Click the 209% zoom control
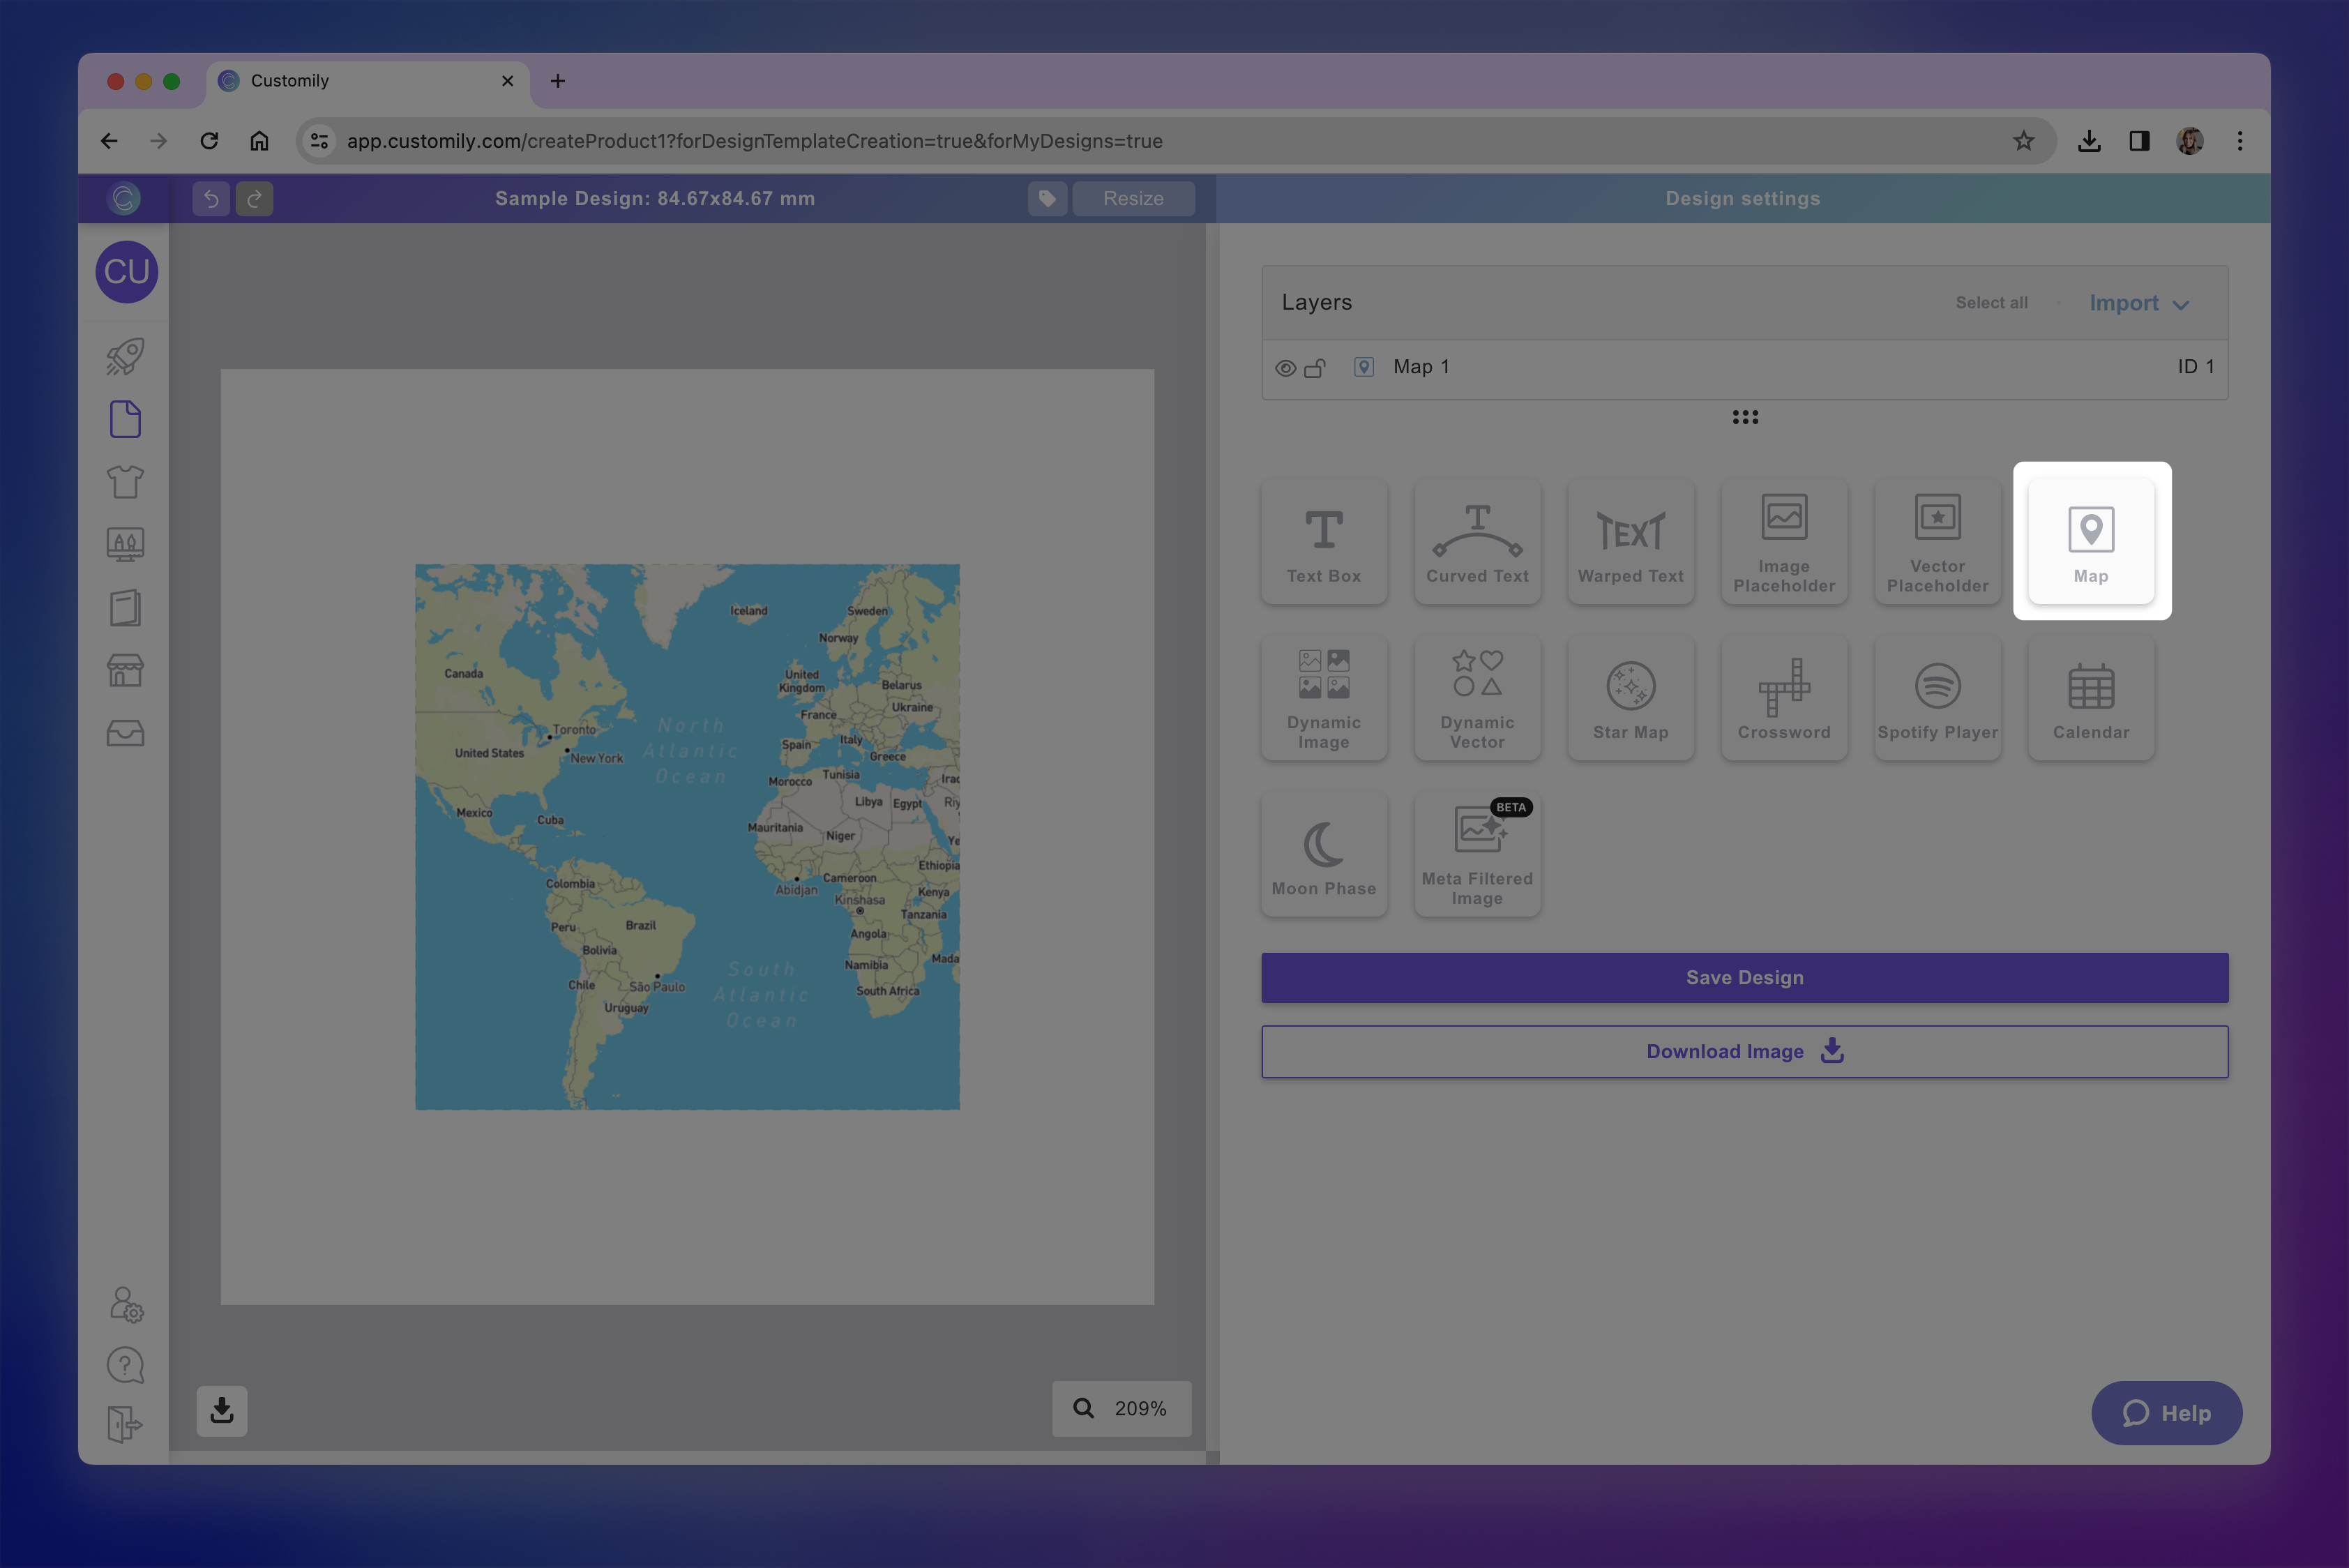2349x1568 pixels. pyautogui.click(x=1121, y=1409)
